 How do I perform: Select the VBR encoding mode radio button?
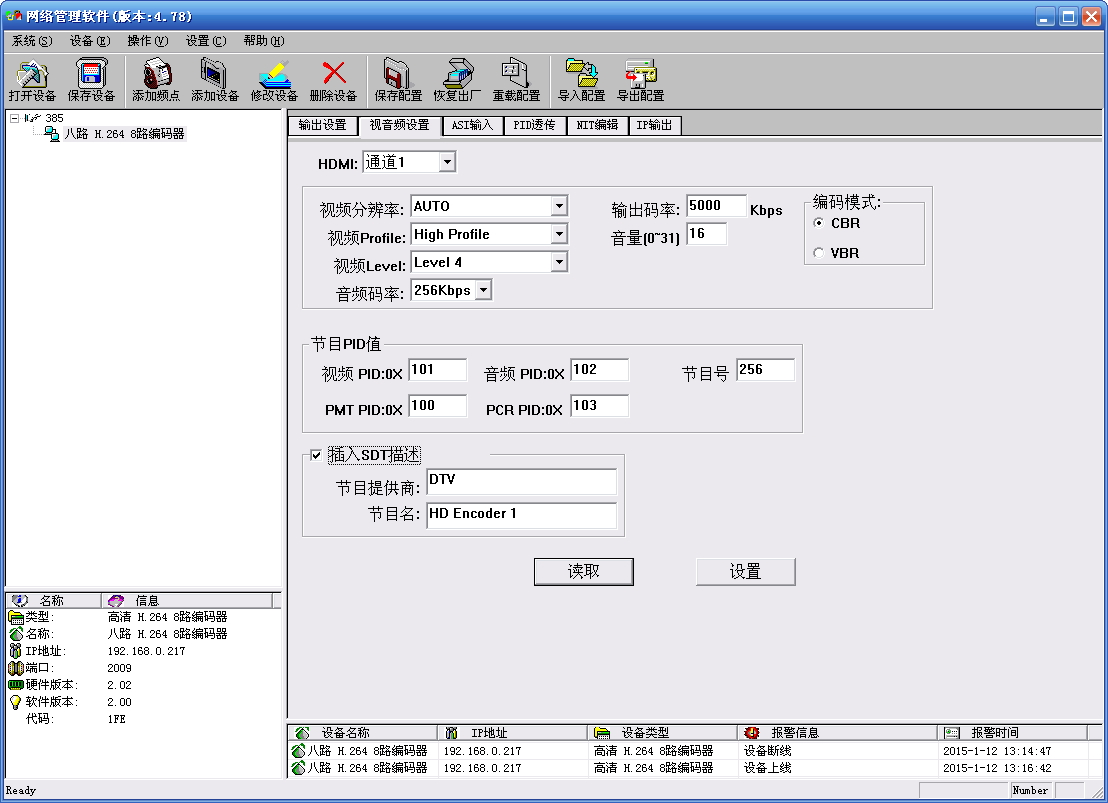[x=820, y=253]
